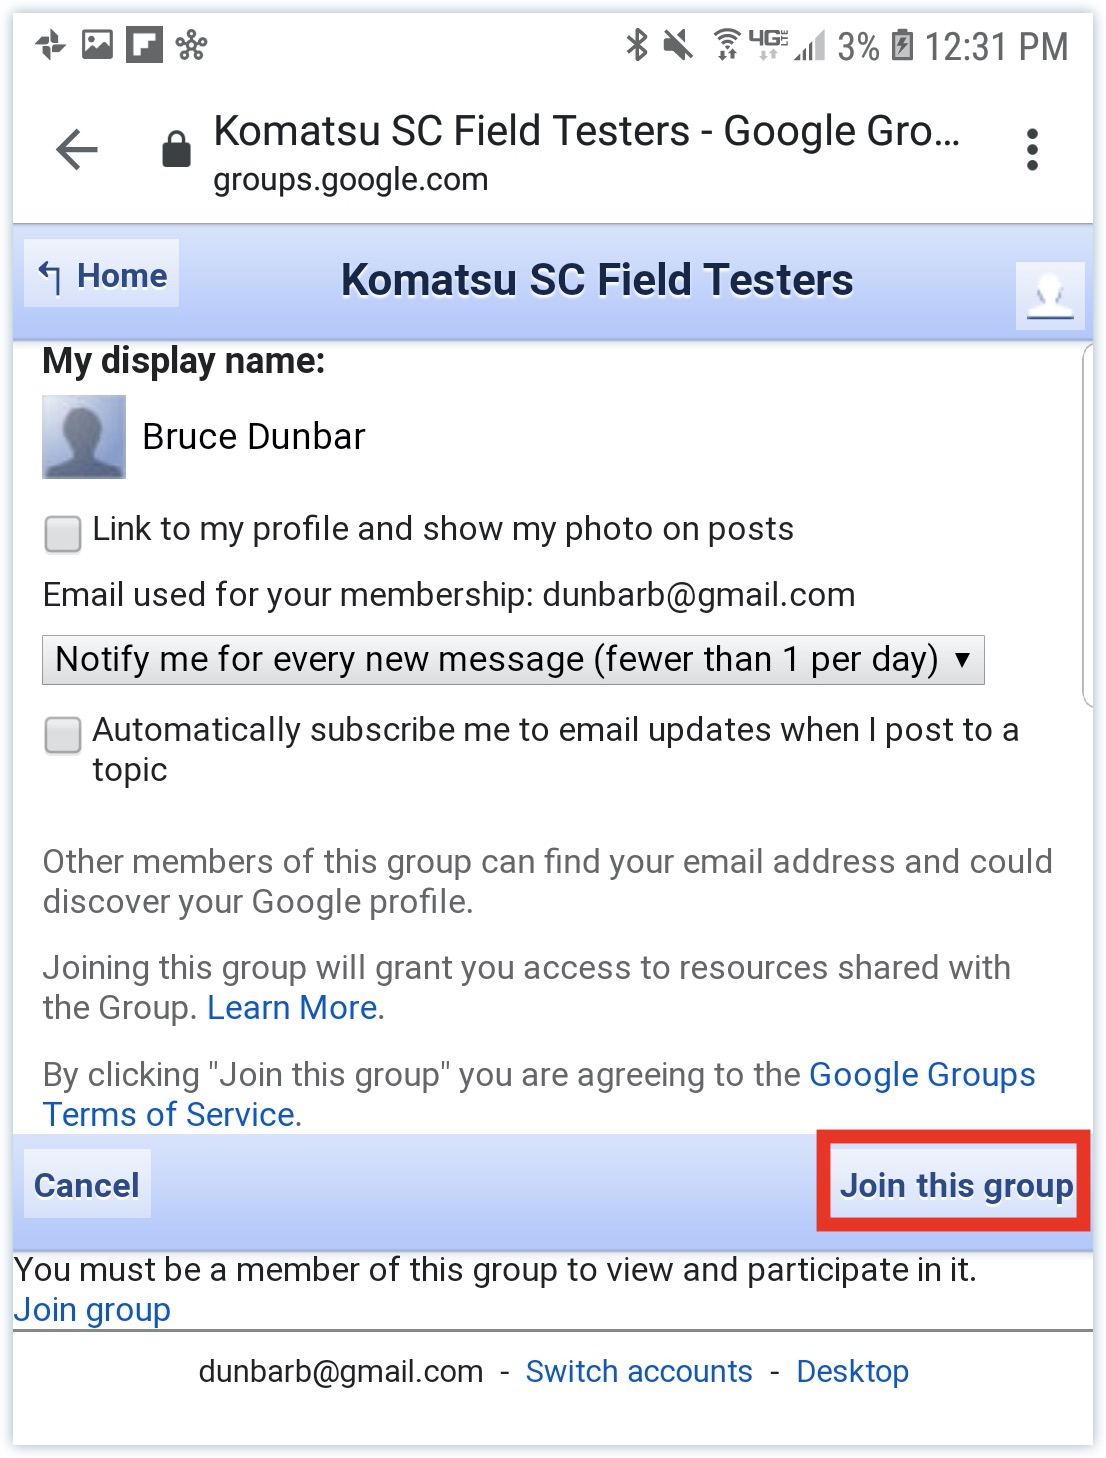Click the Cancel button
This screenshot has height=1458, width=1106.
click(x=87, y=1185)
